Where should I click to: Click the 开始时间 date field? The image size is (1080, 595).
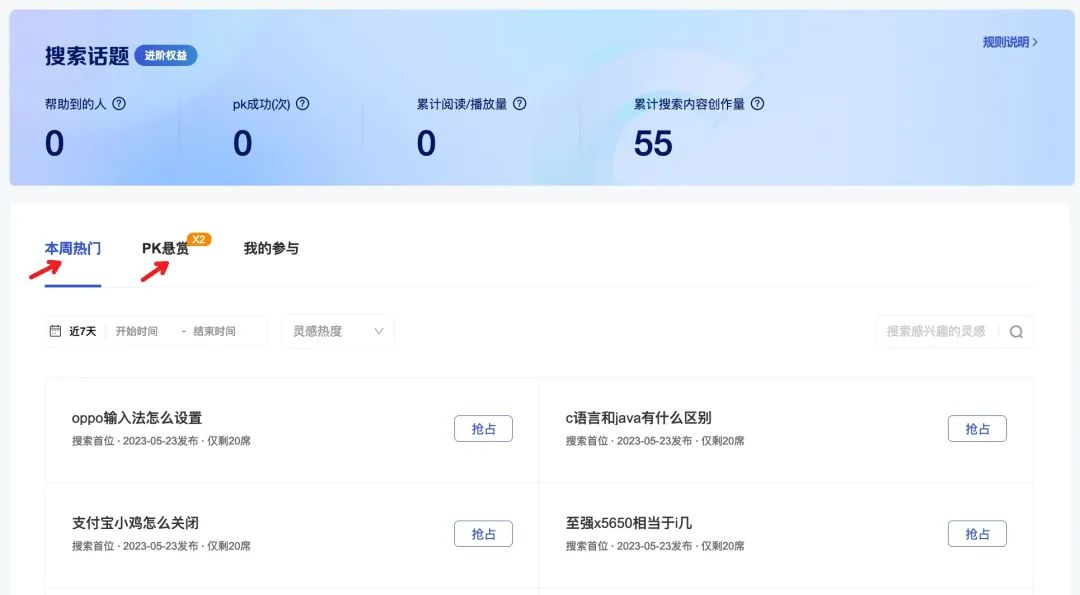coord(137,331)
